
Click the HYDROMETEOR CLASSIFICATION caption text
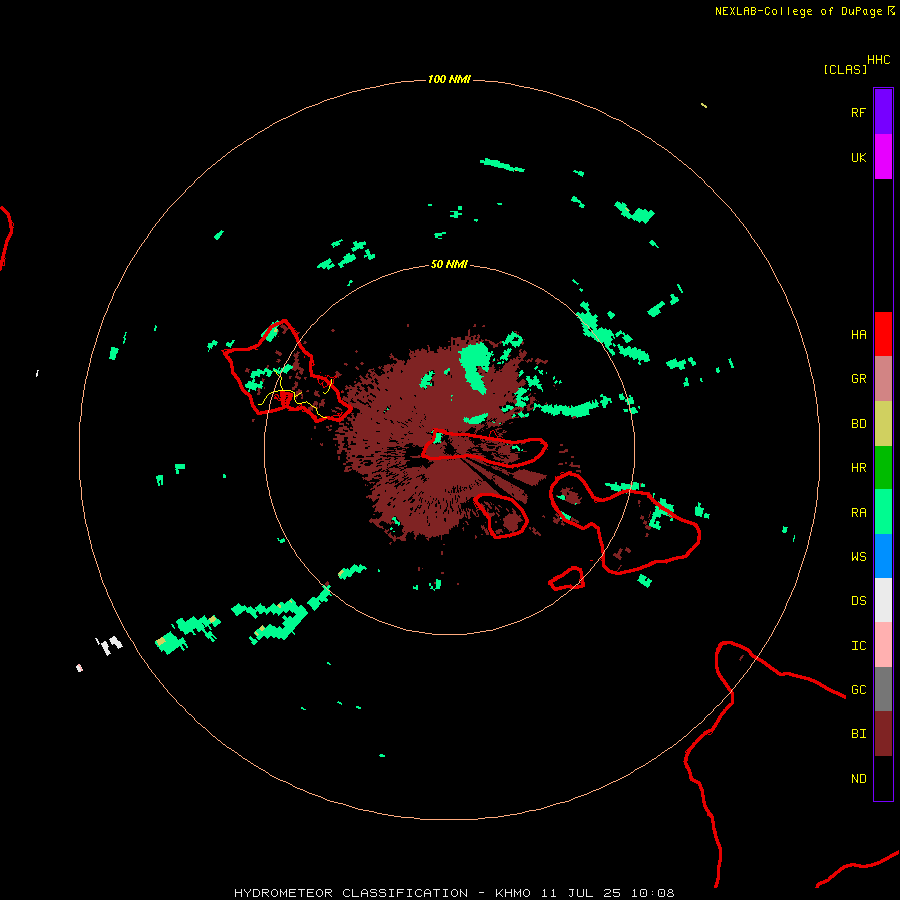[x=350, y=893]
